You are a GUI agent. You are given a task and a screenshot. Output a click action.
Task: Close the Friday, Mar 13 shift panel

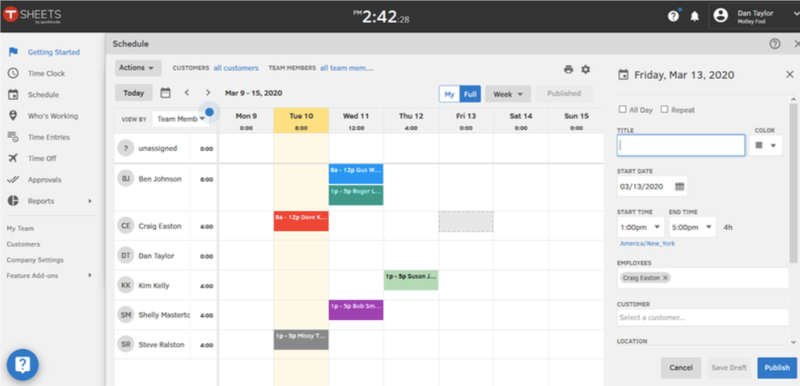[x=790, y=75]
